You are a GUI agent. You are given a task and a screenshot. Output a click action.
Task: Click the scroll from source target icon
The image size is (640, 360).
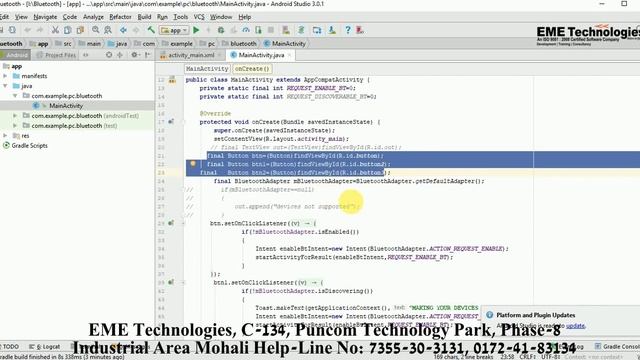(109, 55)
